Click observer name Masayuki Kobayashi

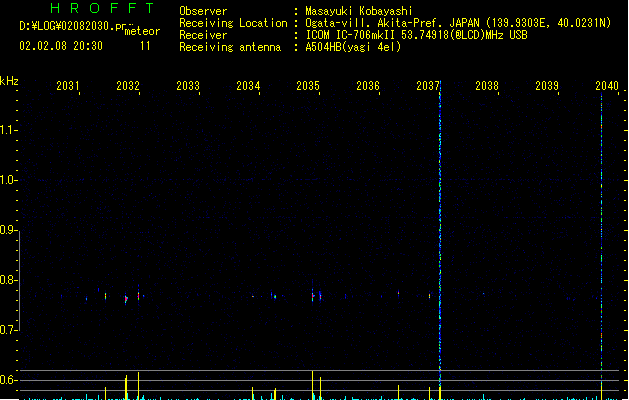(359, 11)
